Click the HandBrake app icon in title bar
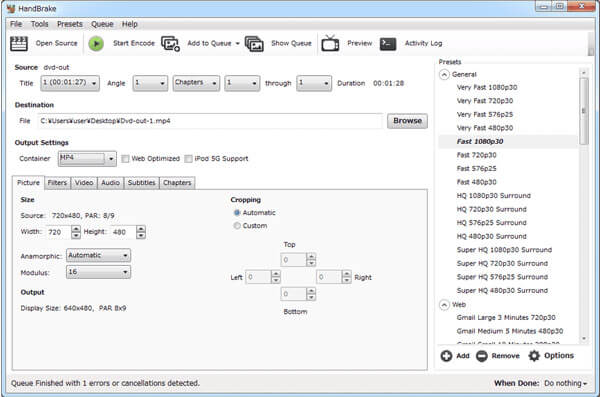600x397 pixels. click(x=11, y=8)
